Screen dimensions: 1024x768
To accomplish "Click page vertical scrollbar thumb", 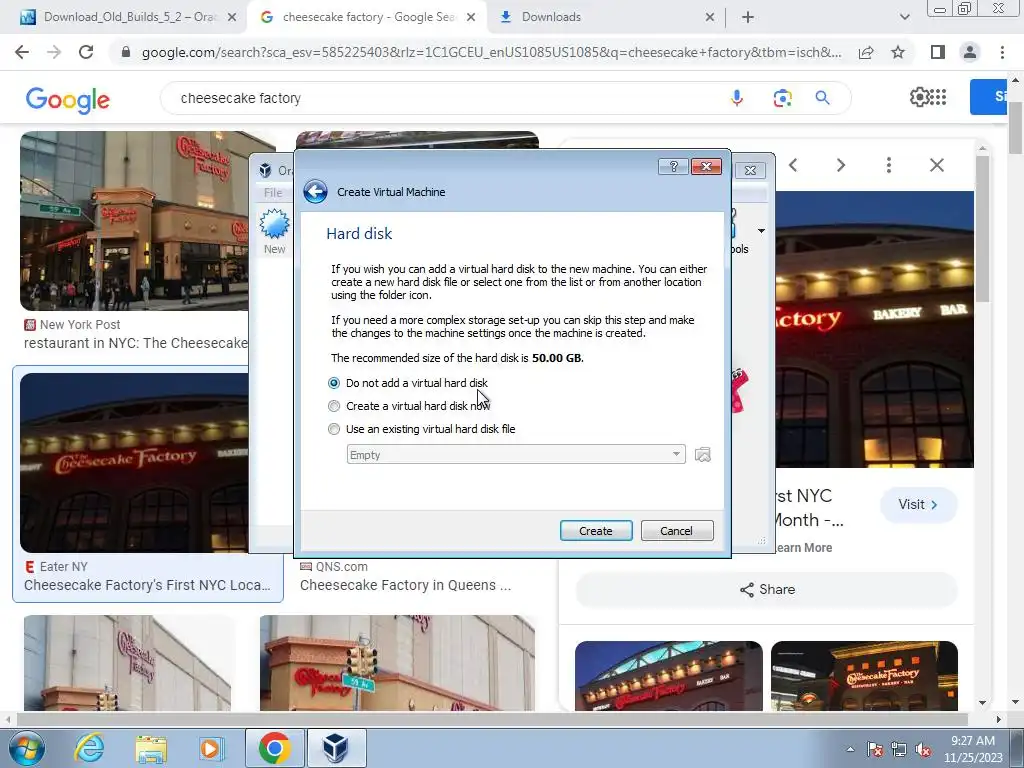I will pyautogui.click(x=1015, y=127).
